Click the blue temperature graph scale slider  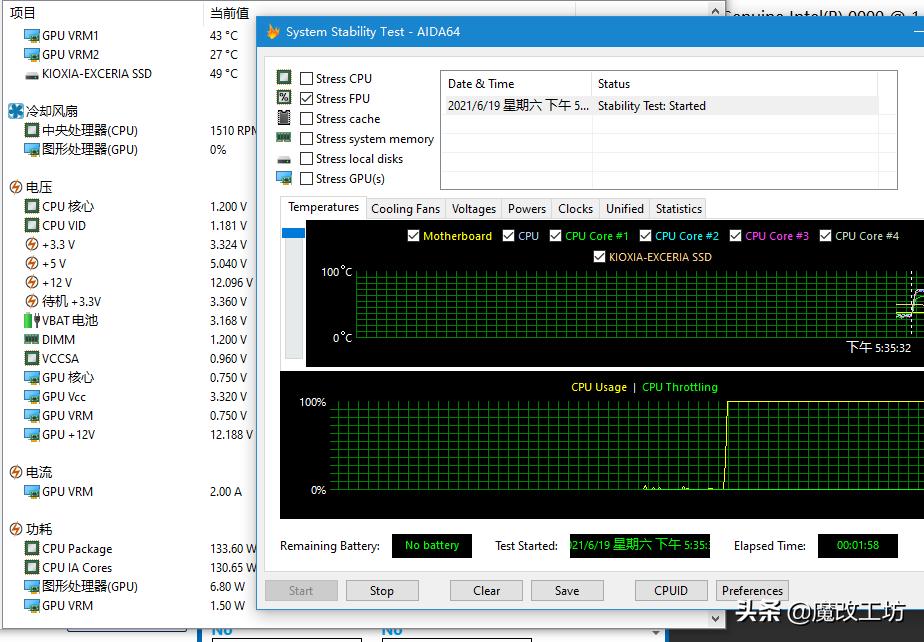pyautogui.click(x=294, y=233)
